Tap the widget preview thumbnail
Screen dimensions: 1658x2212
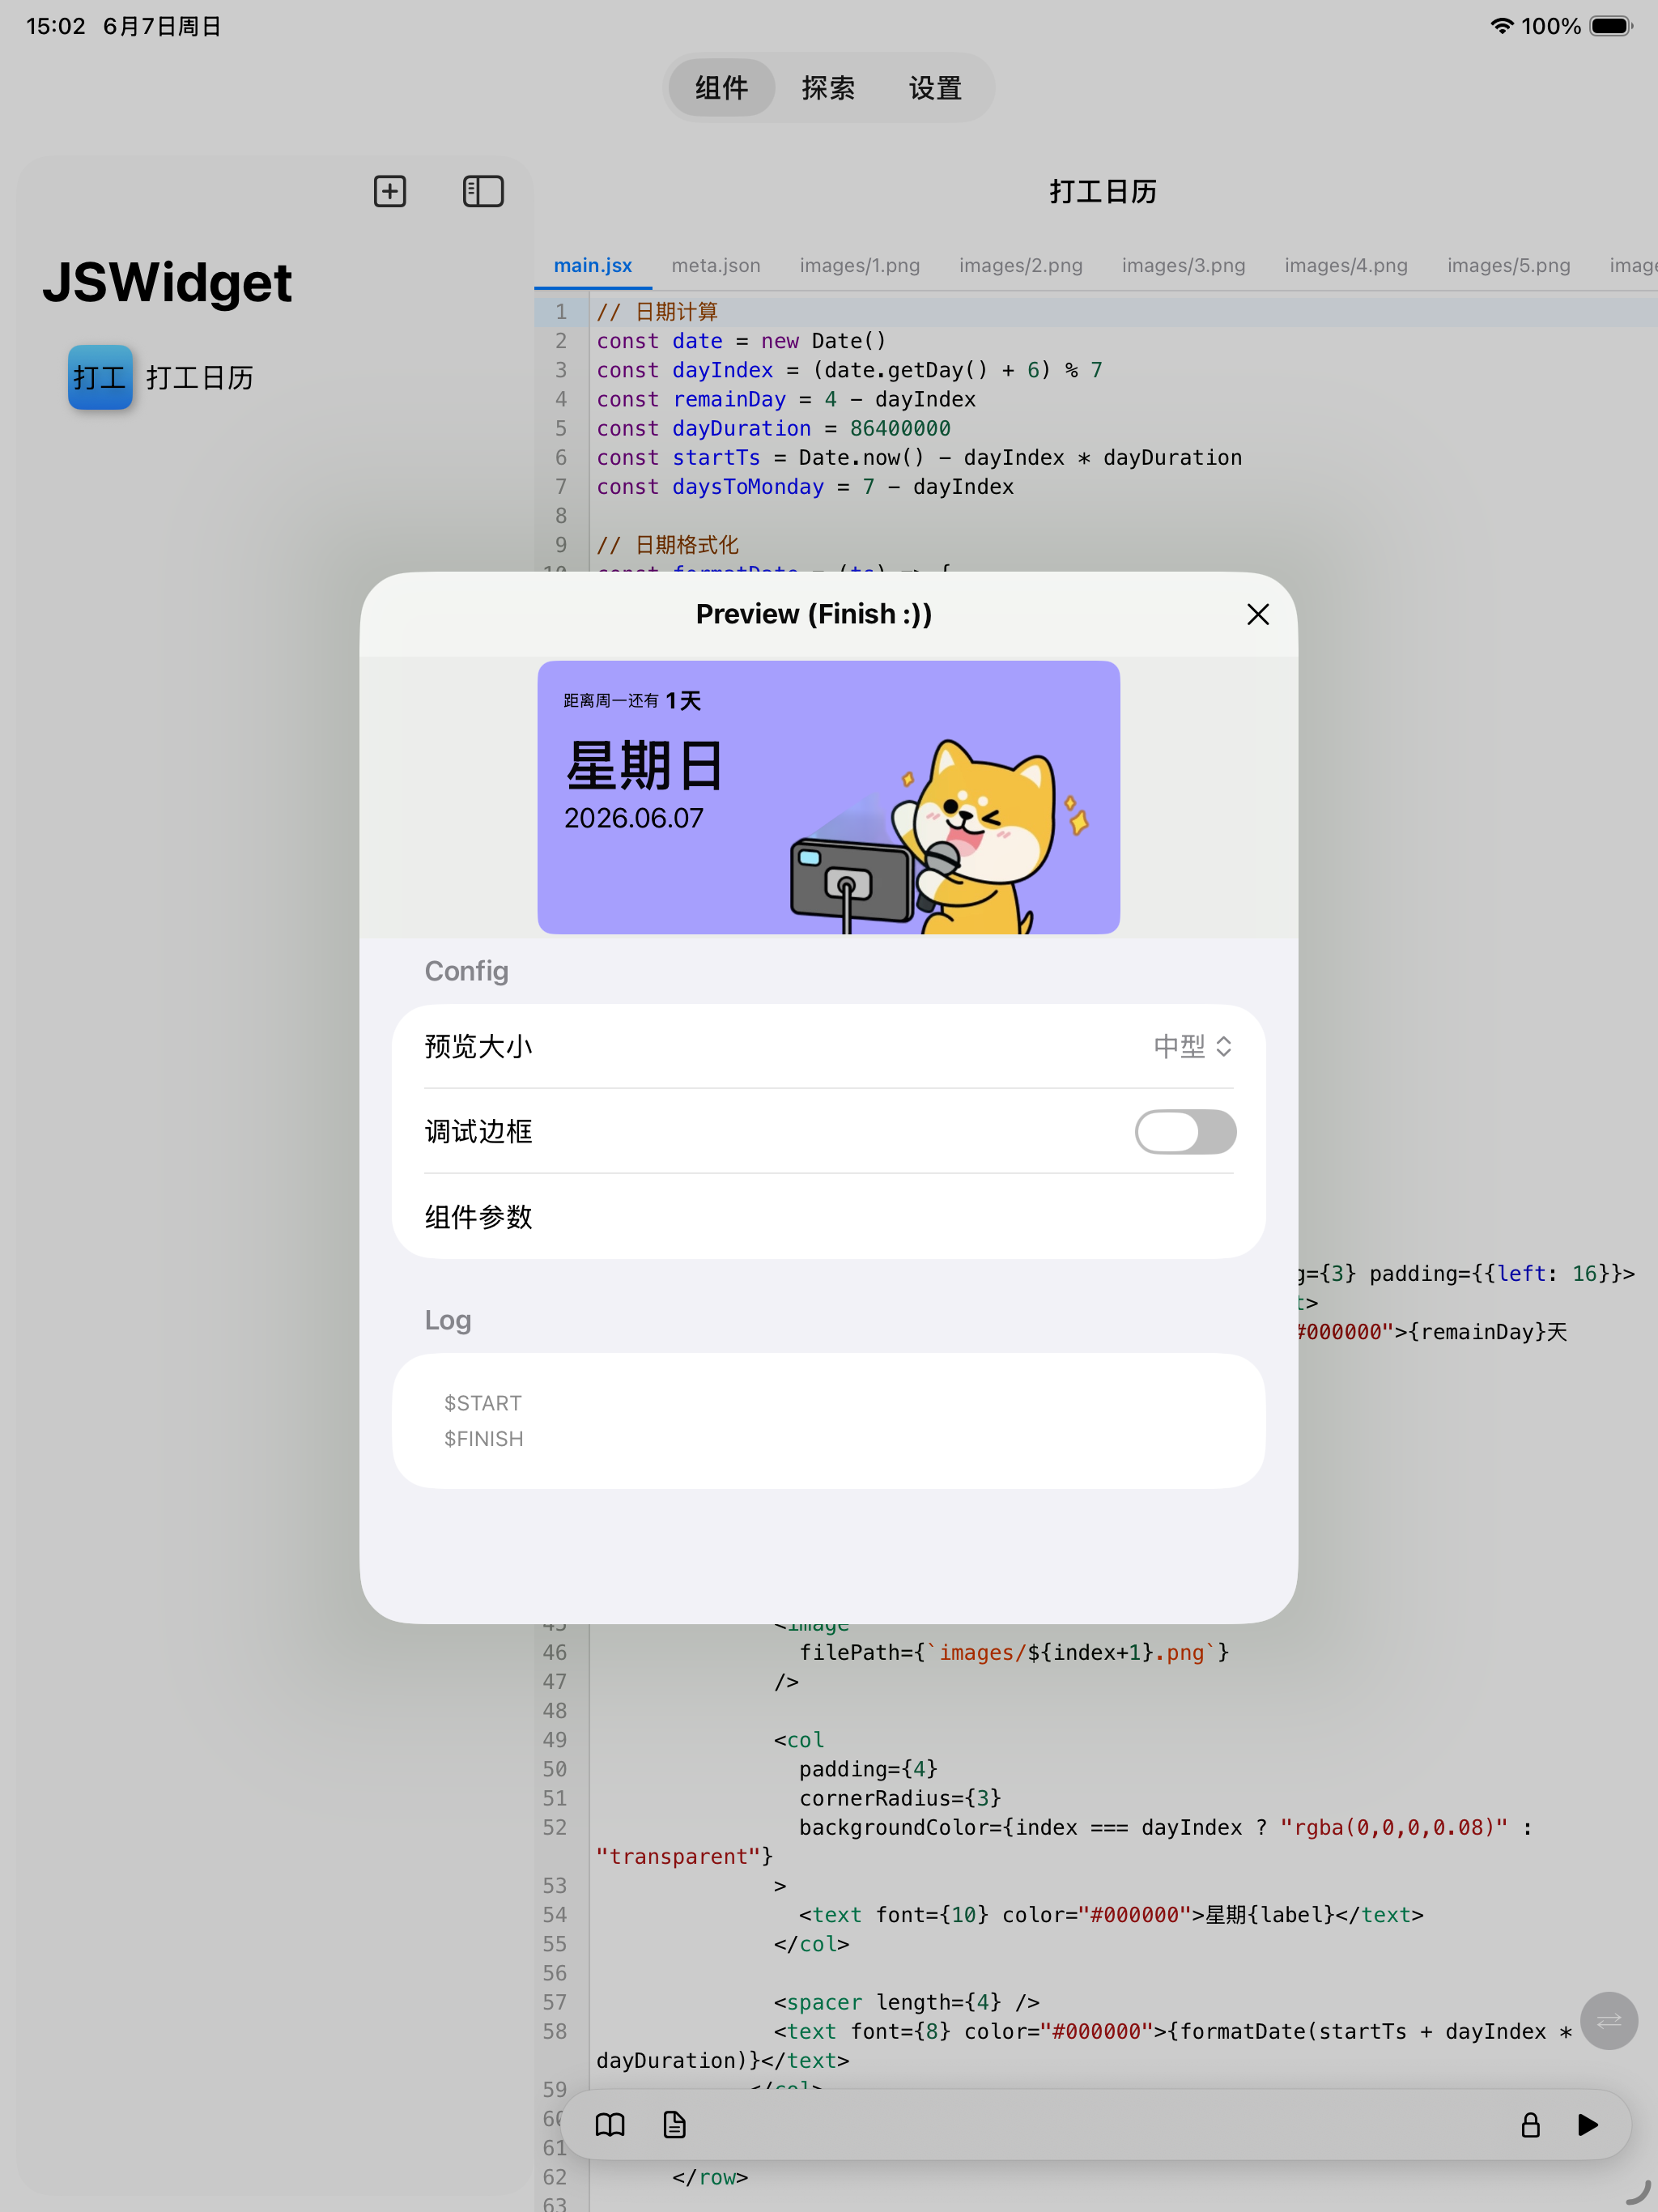tap(828, 797)
